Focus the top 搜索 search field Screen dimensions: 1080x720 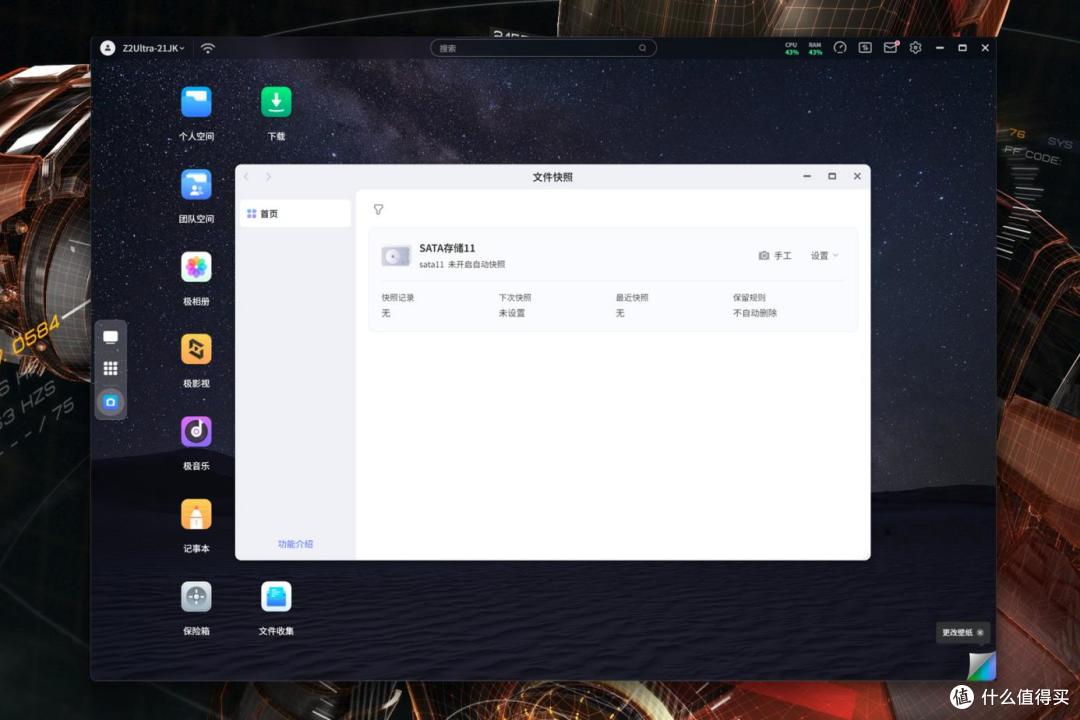(x=543, y=48)
